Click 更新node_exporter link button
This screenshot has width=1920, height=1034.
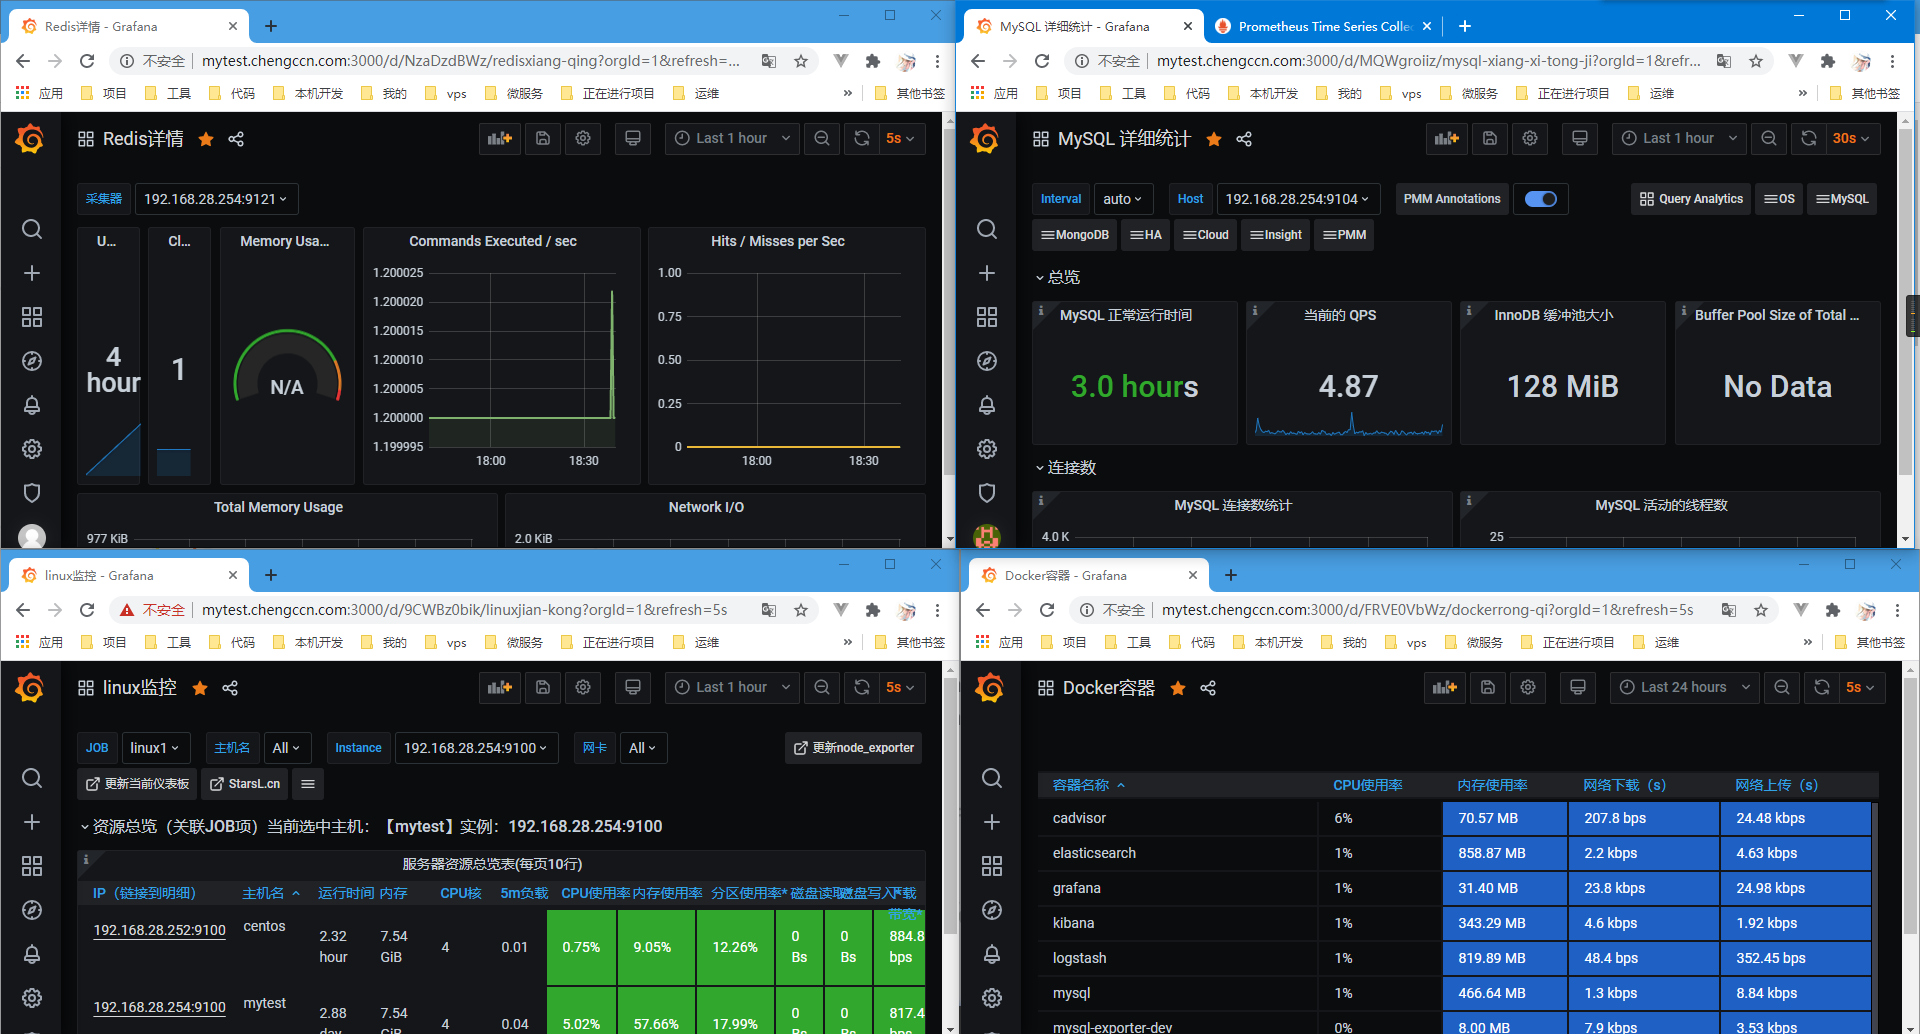tap(854, 748)
